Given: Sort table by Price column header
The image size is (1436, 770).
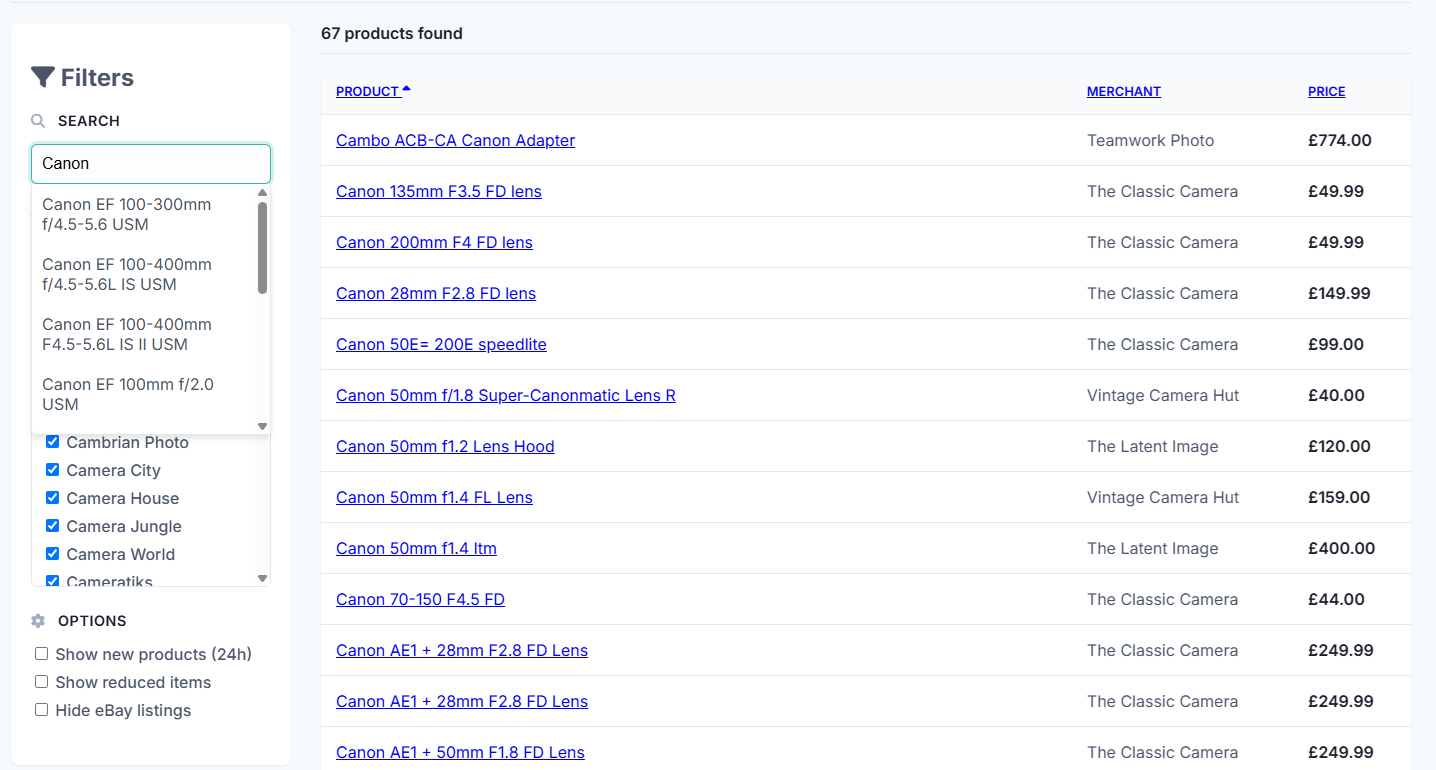Looking at the screenshot, I should [1326, 91].
